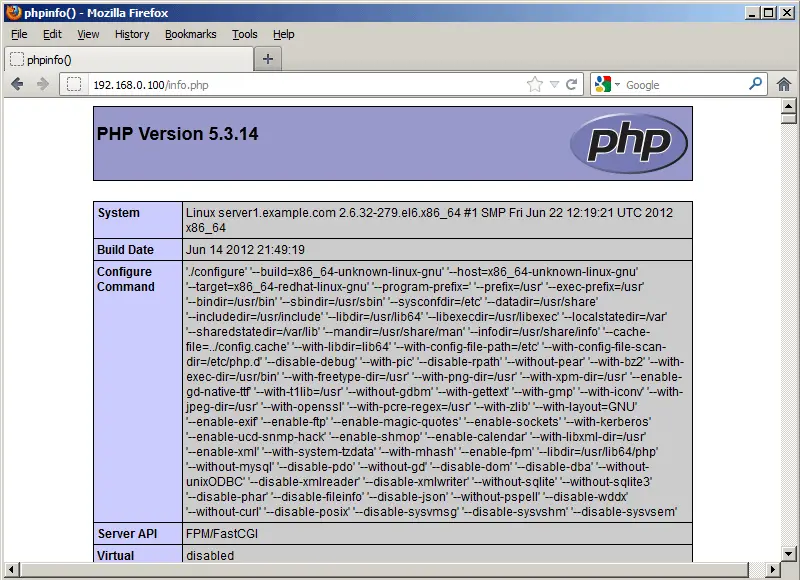Click the 'System' row label
The width and height of the screenshot is (800, 580).
118,213
